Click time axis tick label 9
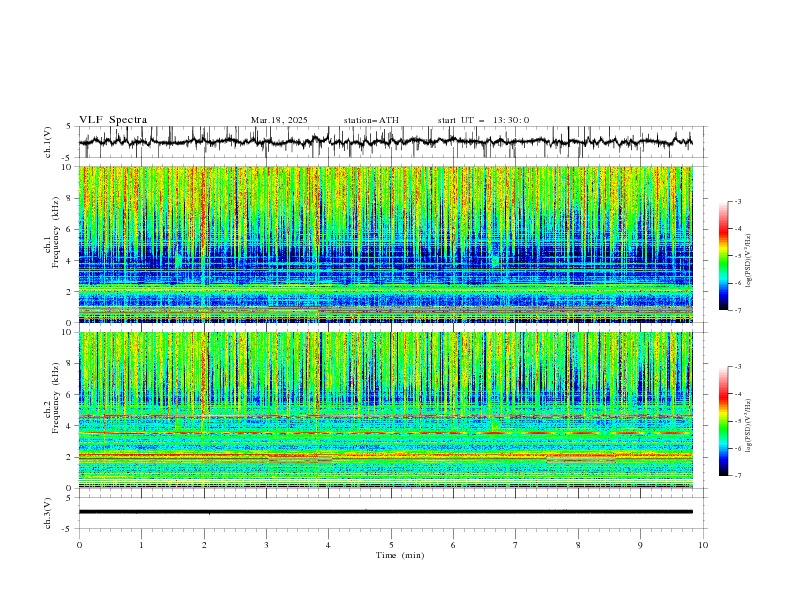This screenshot has width=792, height=612. [x=640, y=545]
